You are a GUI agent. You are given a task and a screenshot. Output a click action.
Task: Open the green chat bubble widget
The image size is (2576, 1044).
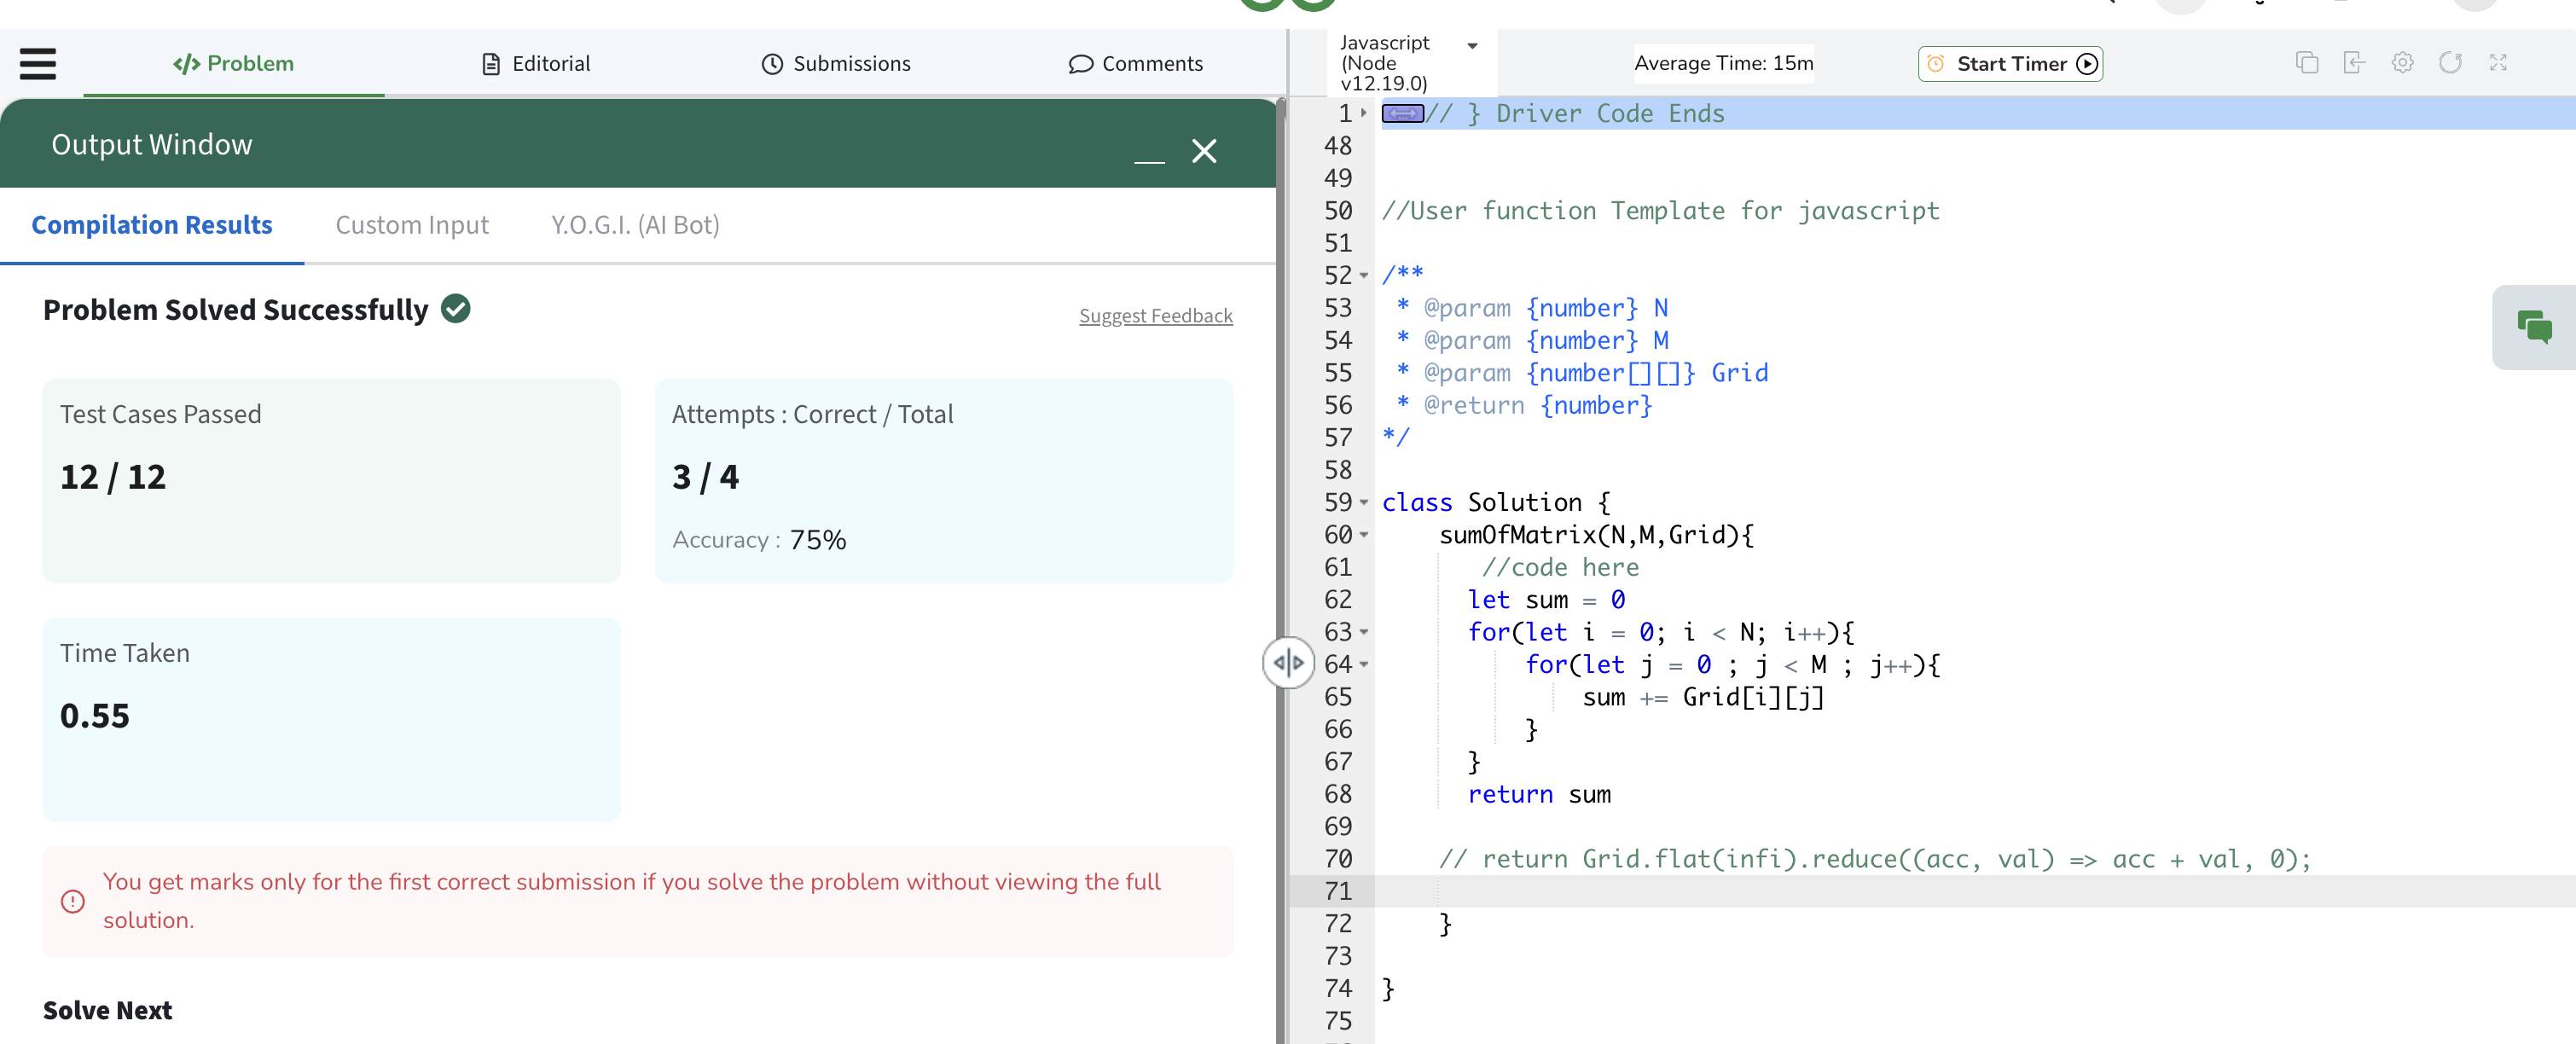(x=2534, y=326)
